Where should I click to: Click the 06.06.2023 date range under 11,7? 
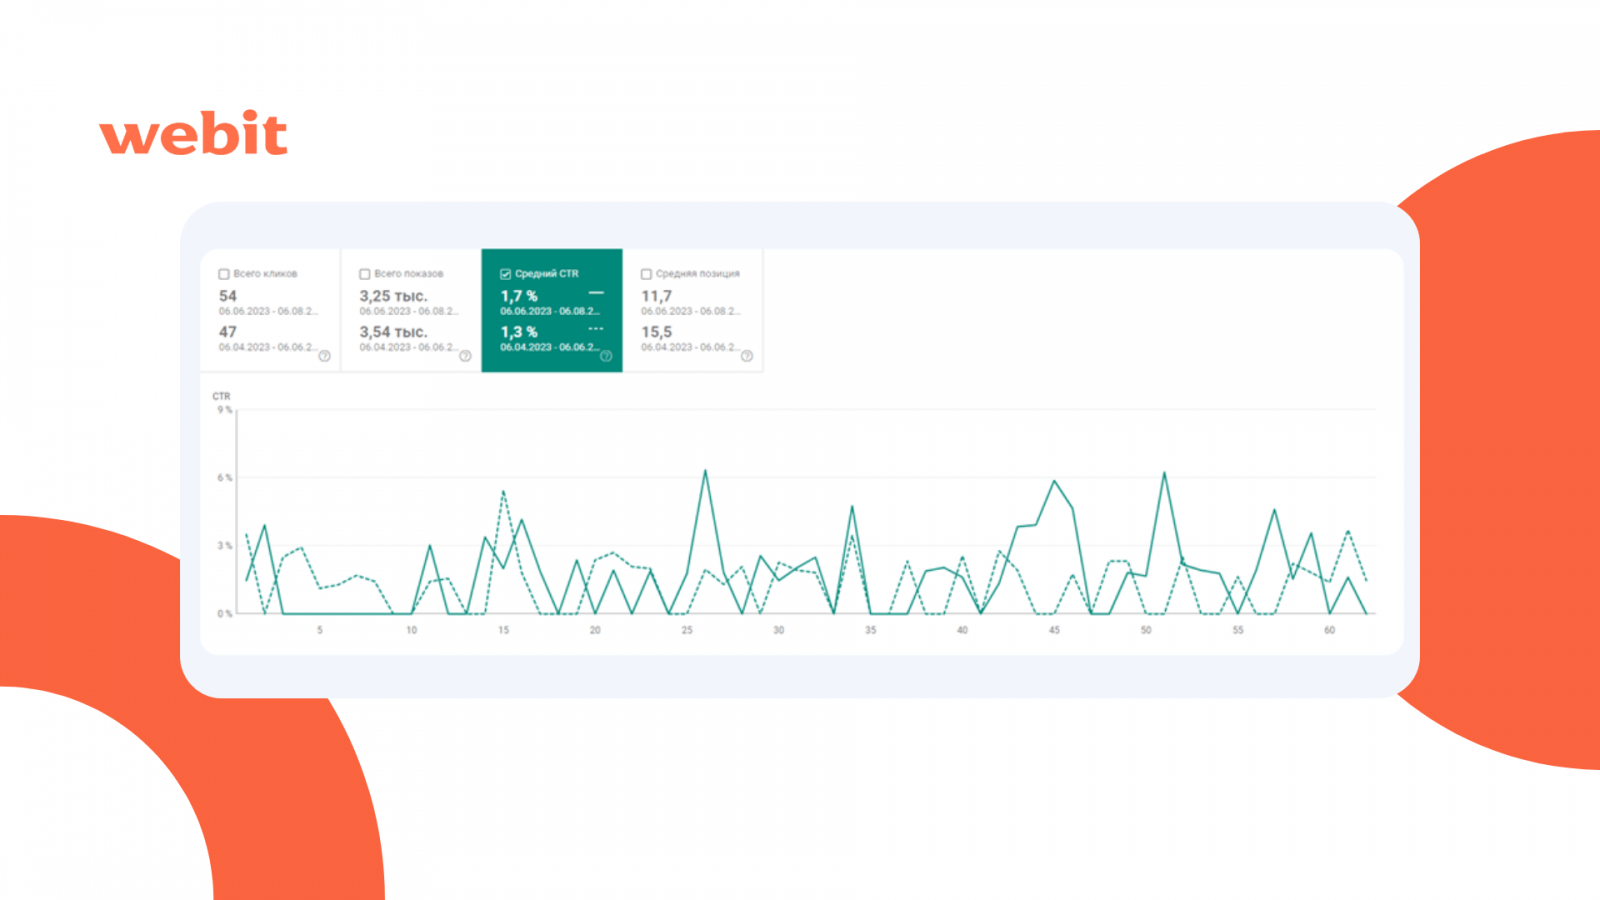click(x=691, y=311)
